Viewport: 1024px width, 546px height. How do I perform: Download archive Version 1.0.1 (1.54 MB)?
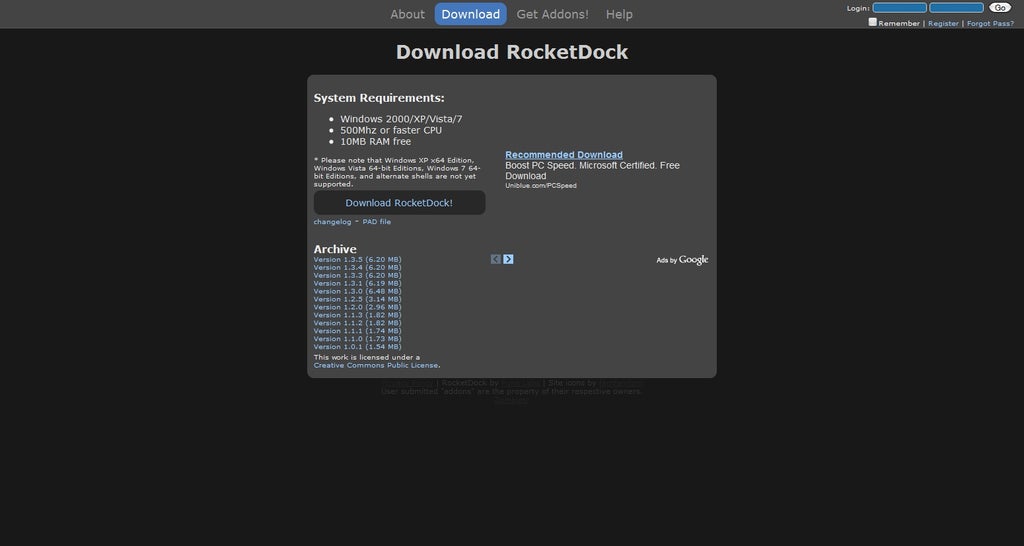[x=357, y=346]
